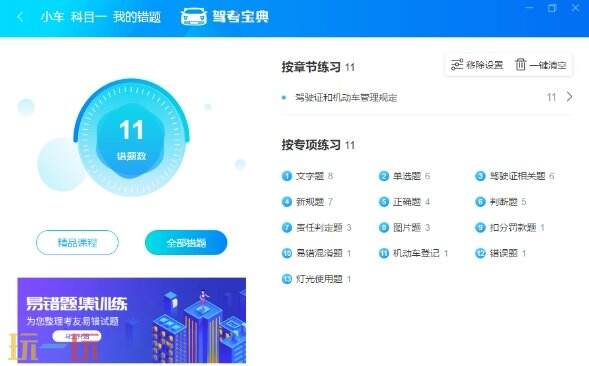Click the 小车 科目一 我的错题 title
The image size is (589, 366).
101,17
